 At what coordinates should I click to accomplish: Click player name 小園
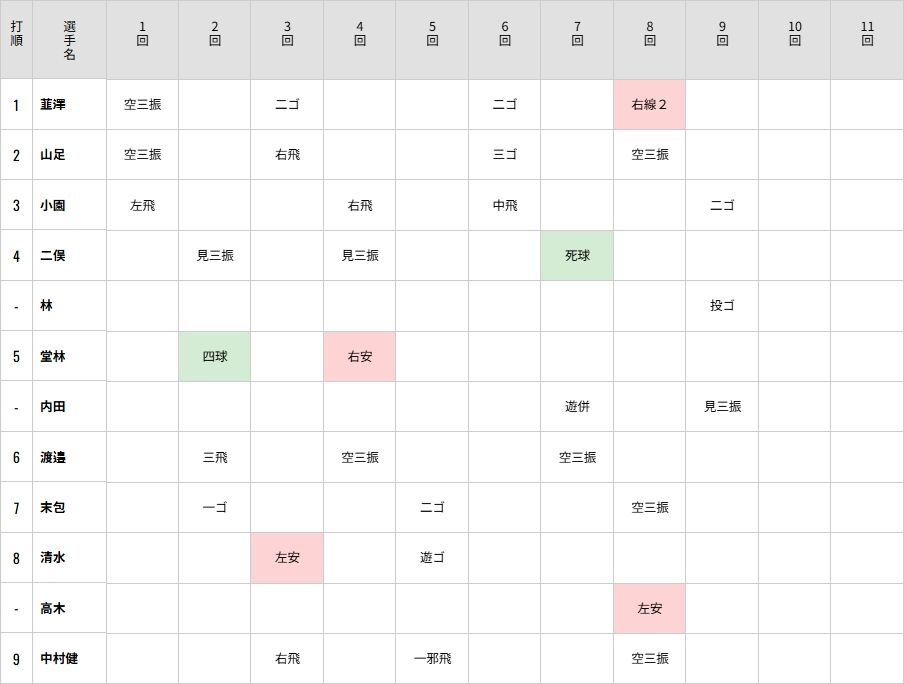click(53, 206)
